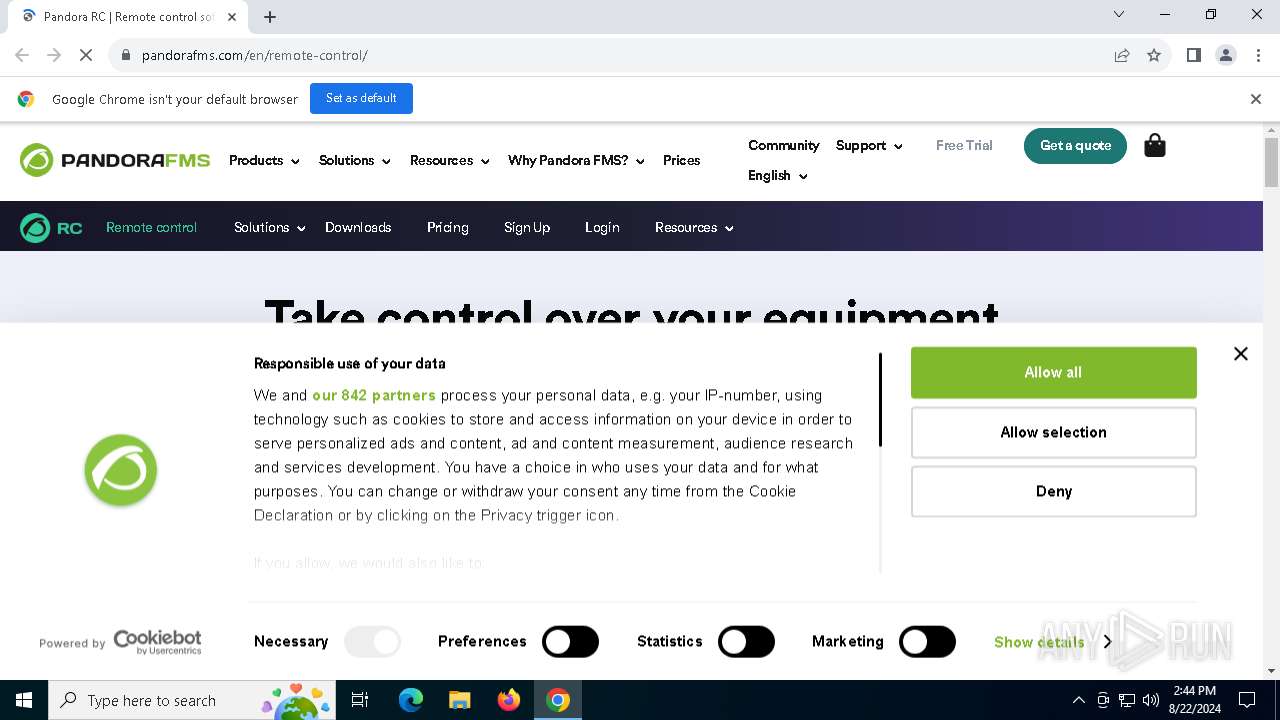Click Chrome icon on taskbar
This screenshot has width=1280, height=720.
tap(558, 700)
